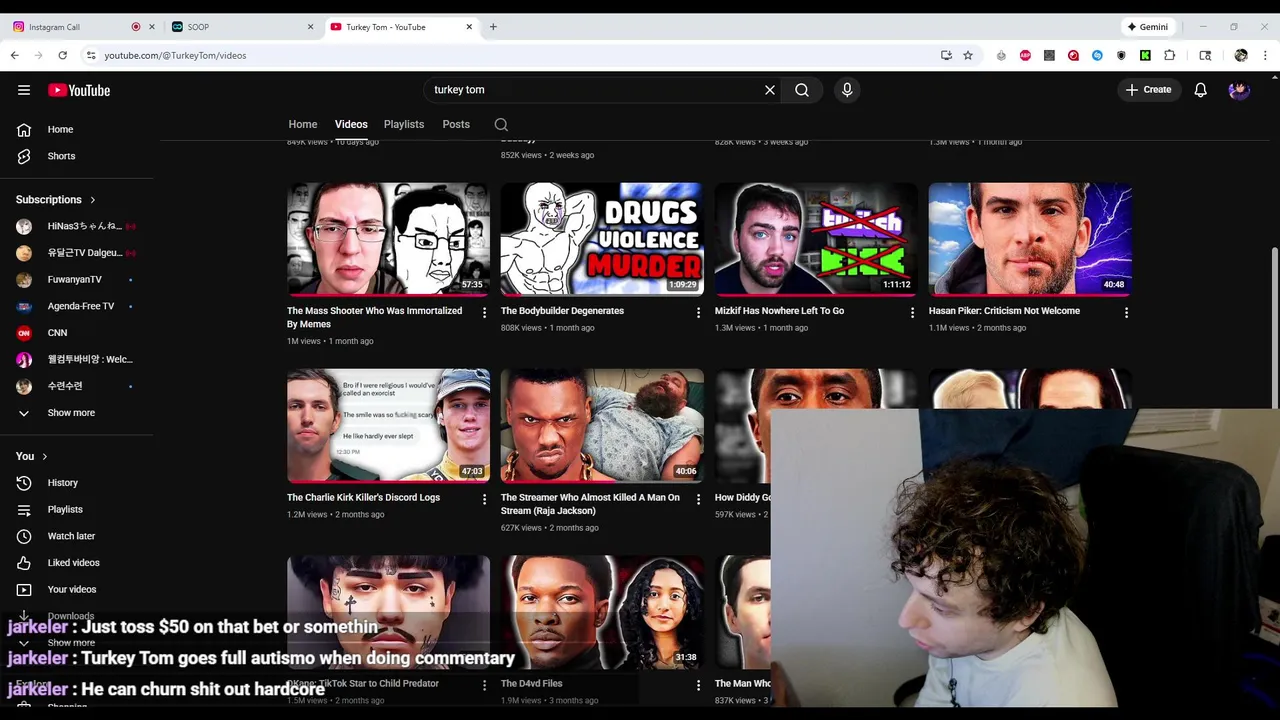Start voice search with microphone icon

click(x=847, y=90)
